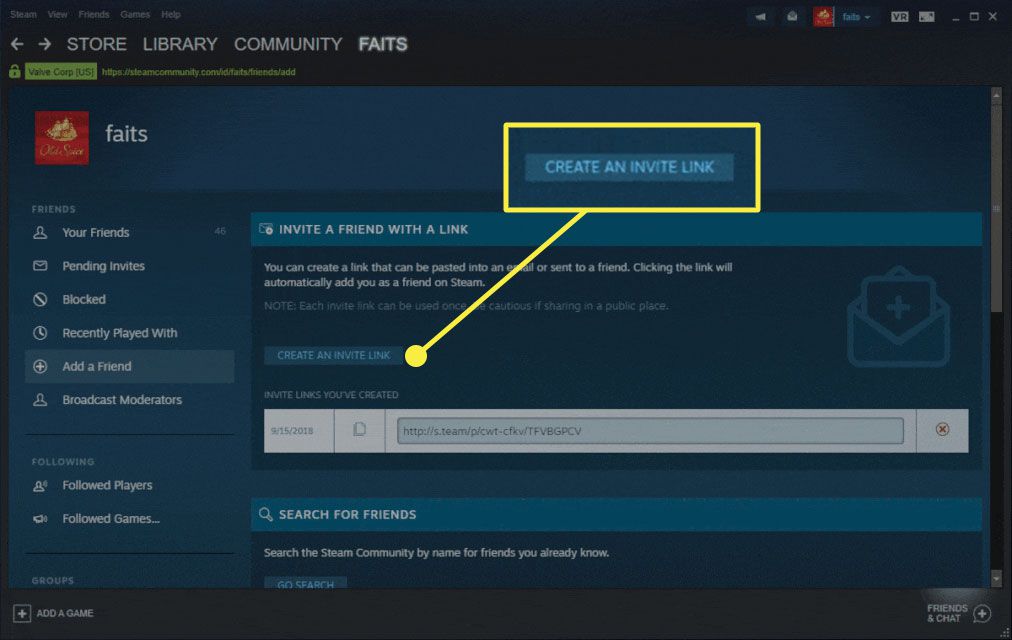1012x640 pixels.
Task: Copy the invite link with the copy icon
Action: point(359,430)
